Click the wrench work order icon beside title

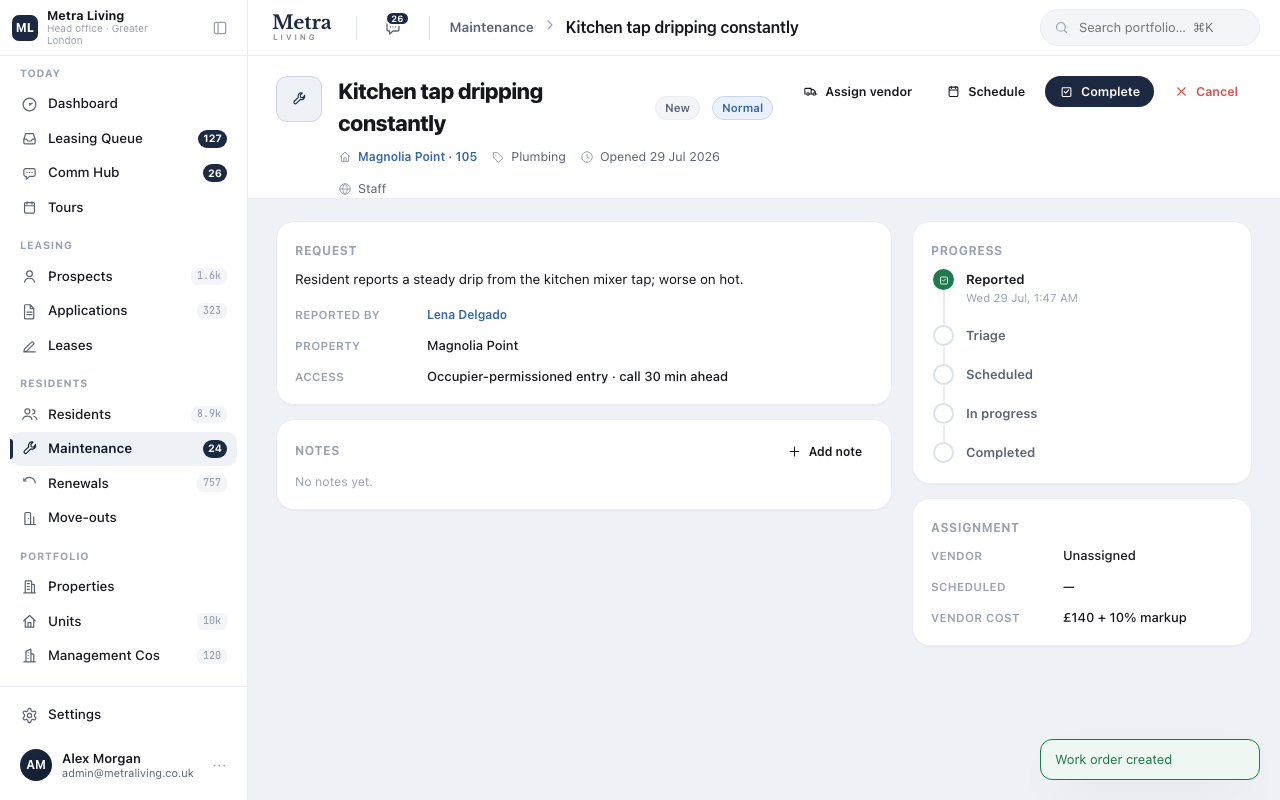(299, 99)
